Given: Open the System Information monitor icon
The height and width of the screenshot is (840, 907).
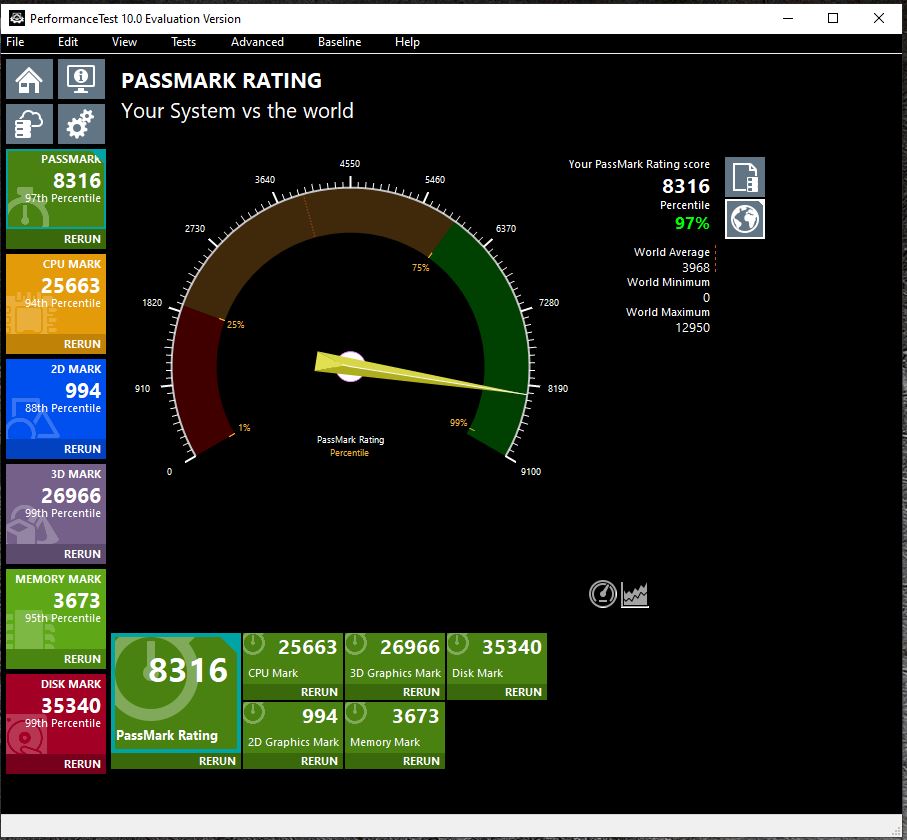Looking at the screenshot, I should point(82,79).
